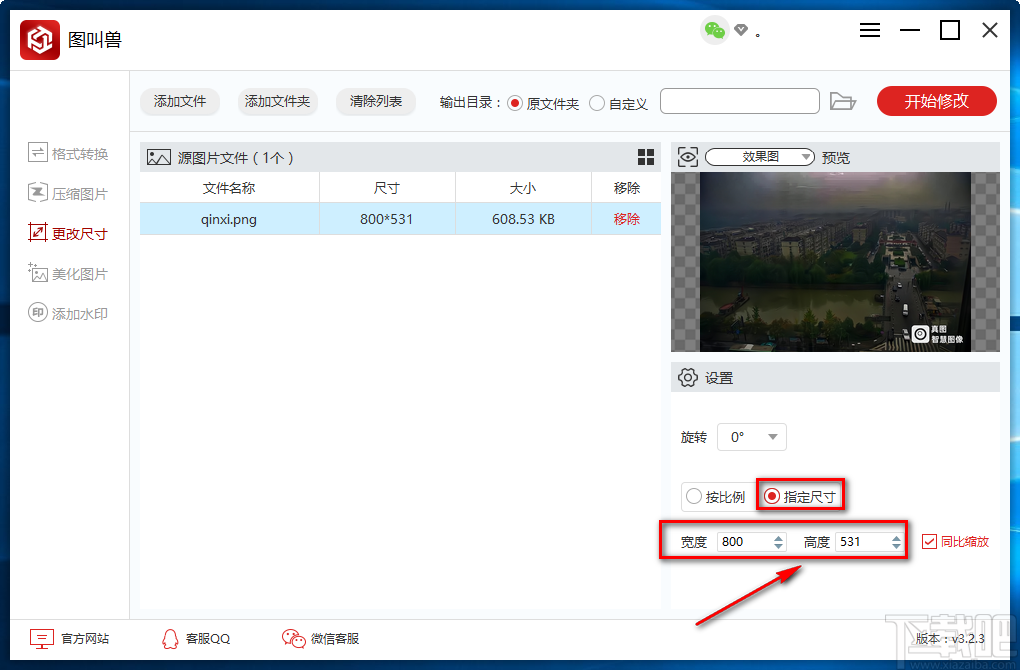Click the 图叫兽 app logo

[40, 40]
